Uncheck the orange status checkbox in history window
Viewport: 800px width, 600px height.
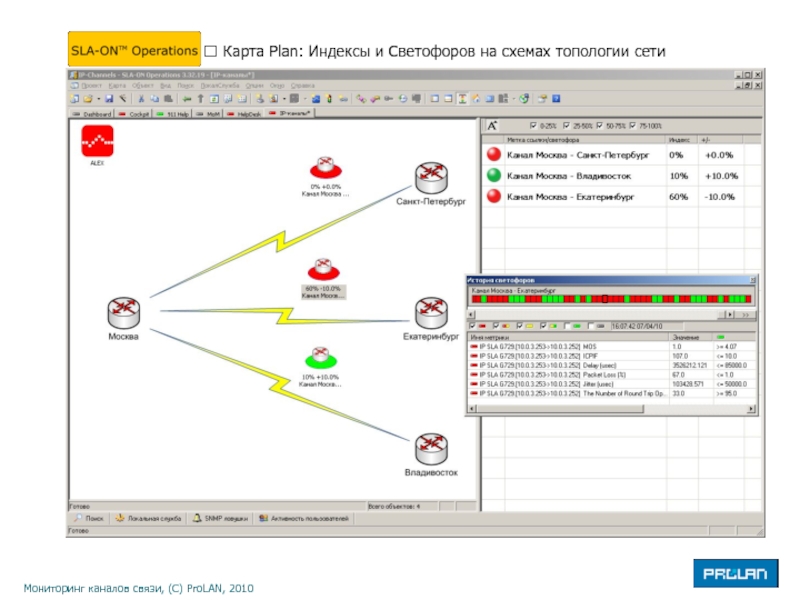496,326
